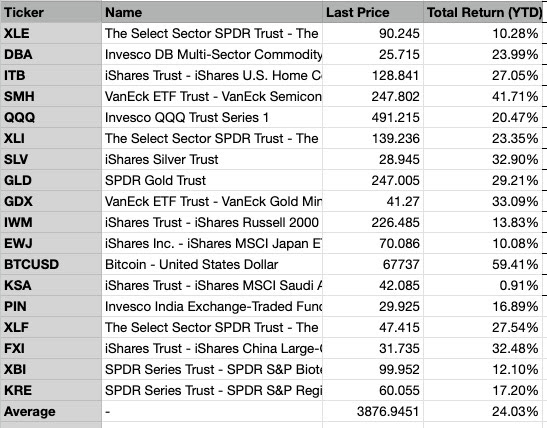
Task: Click the Average row label cell
Action: pyautogui.click(x=51, y=412)
